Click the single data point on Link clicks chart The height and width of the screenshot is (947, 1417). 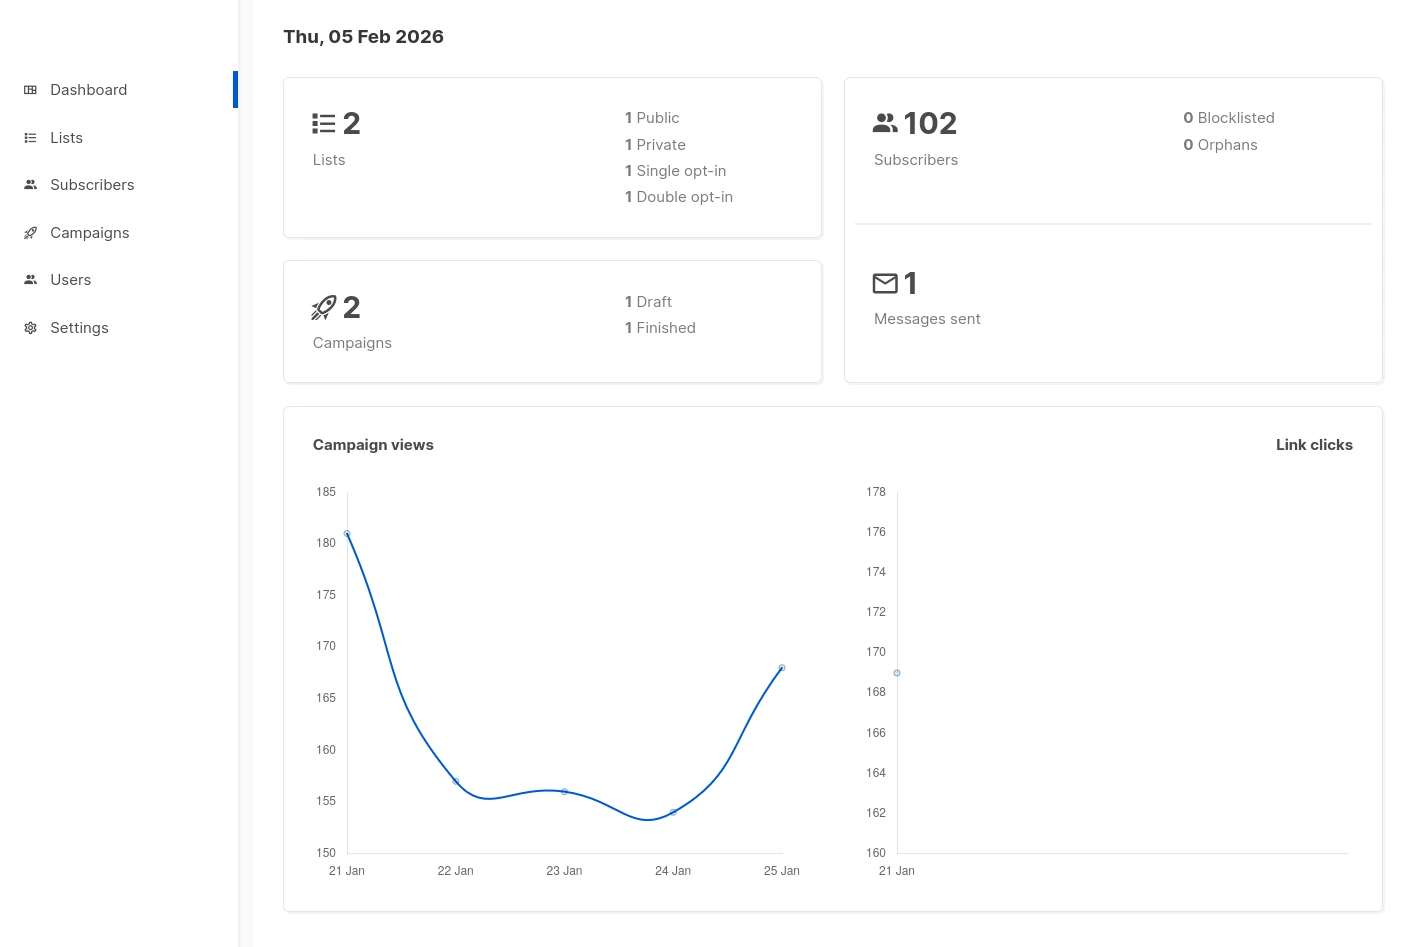click(x=896, y=673)
